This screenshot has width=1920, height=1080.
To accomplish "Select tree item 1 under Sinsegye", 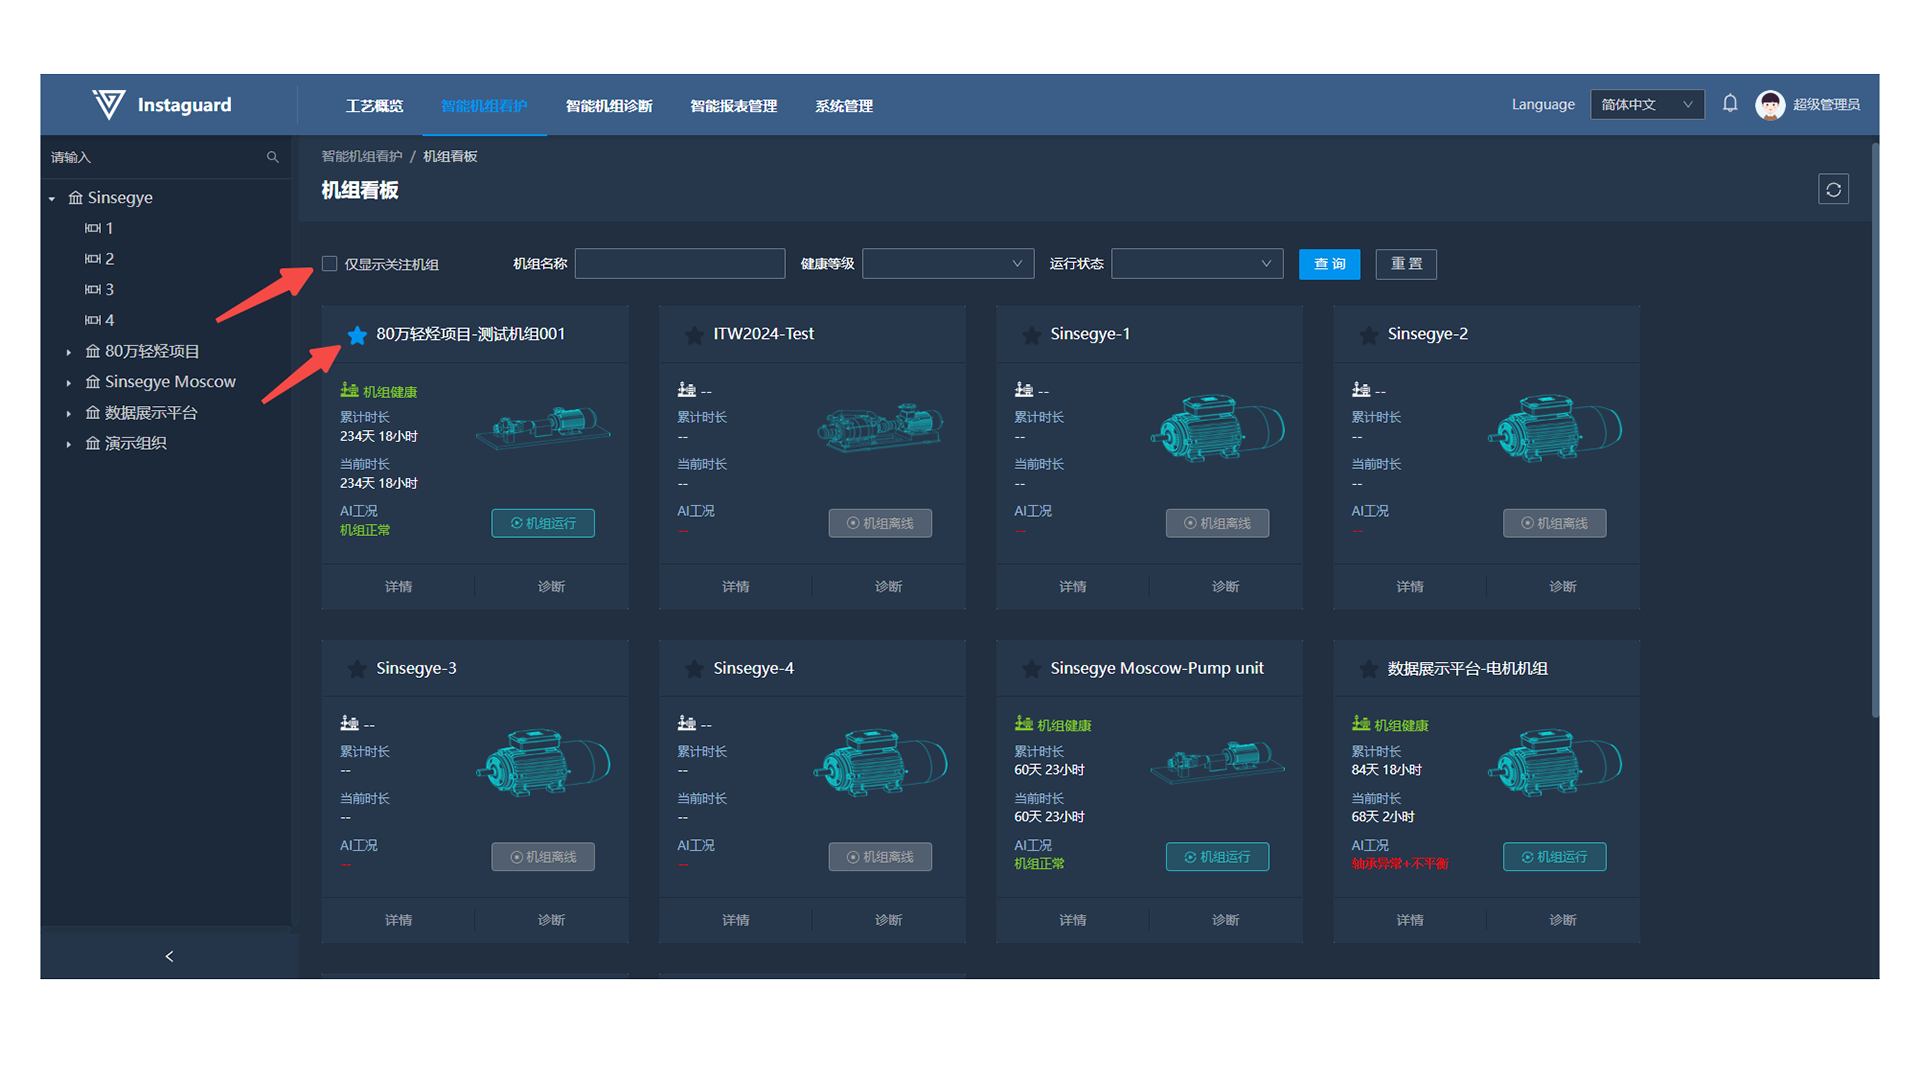I will (x=109, y=228).
